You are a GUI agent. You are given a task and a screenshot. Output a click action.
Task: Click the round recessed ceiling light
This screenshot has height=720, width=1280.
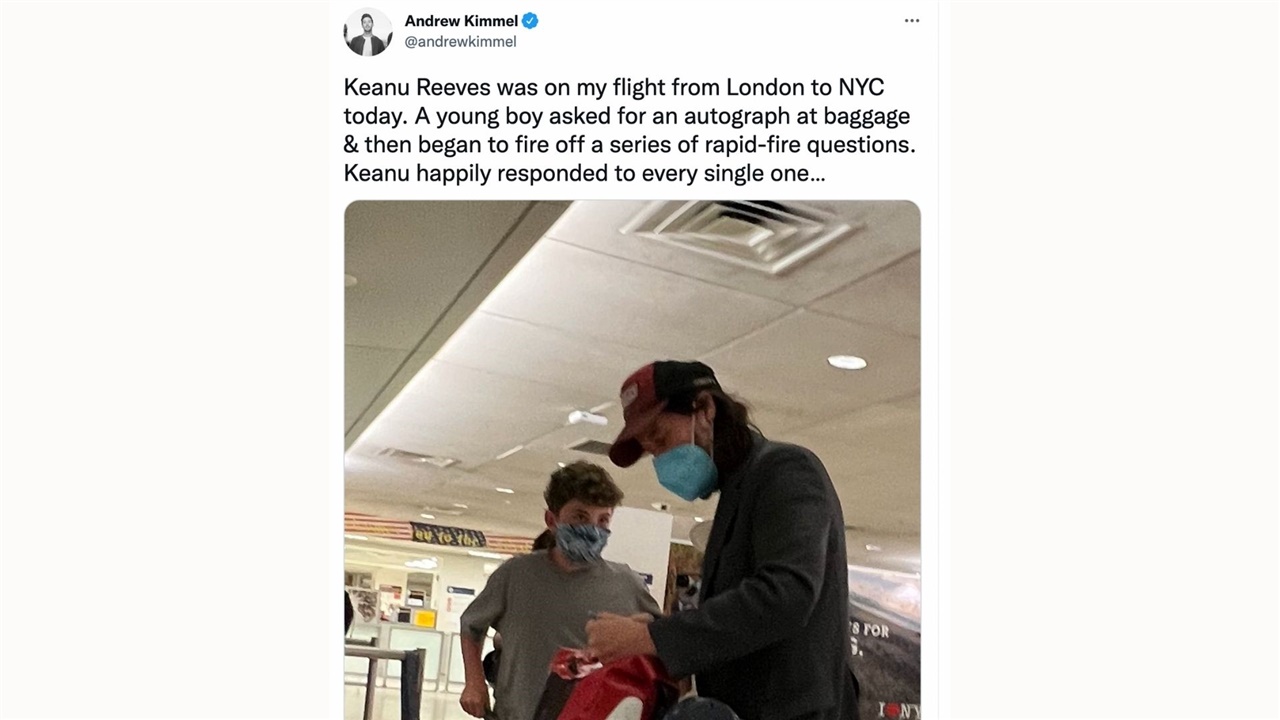[x=847, y=362]
